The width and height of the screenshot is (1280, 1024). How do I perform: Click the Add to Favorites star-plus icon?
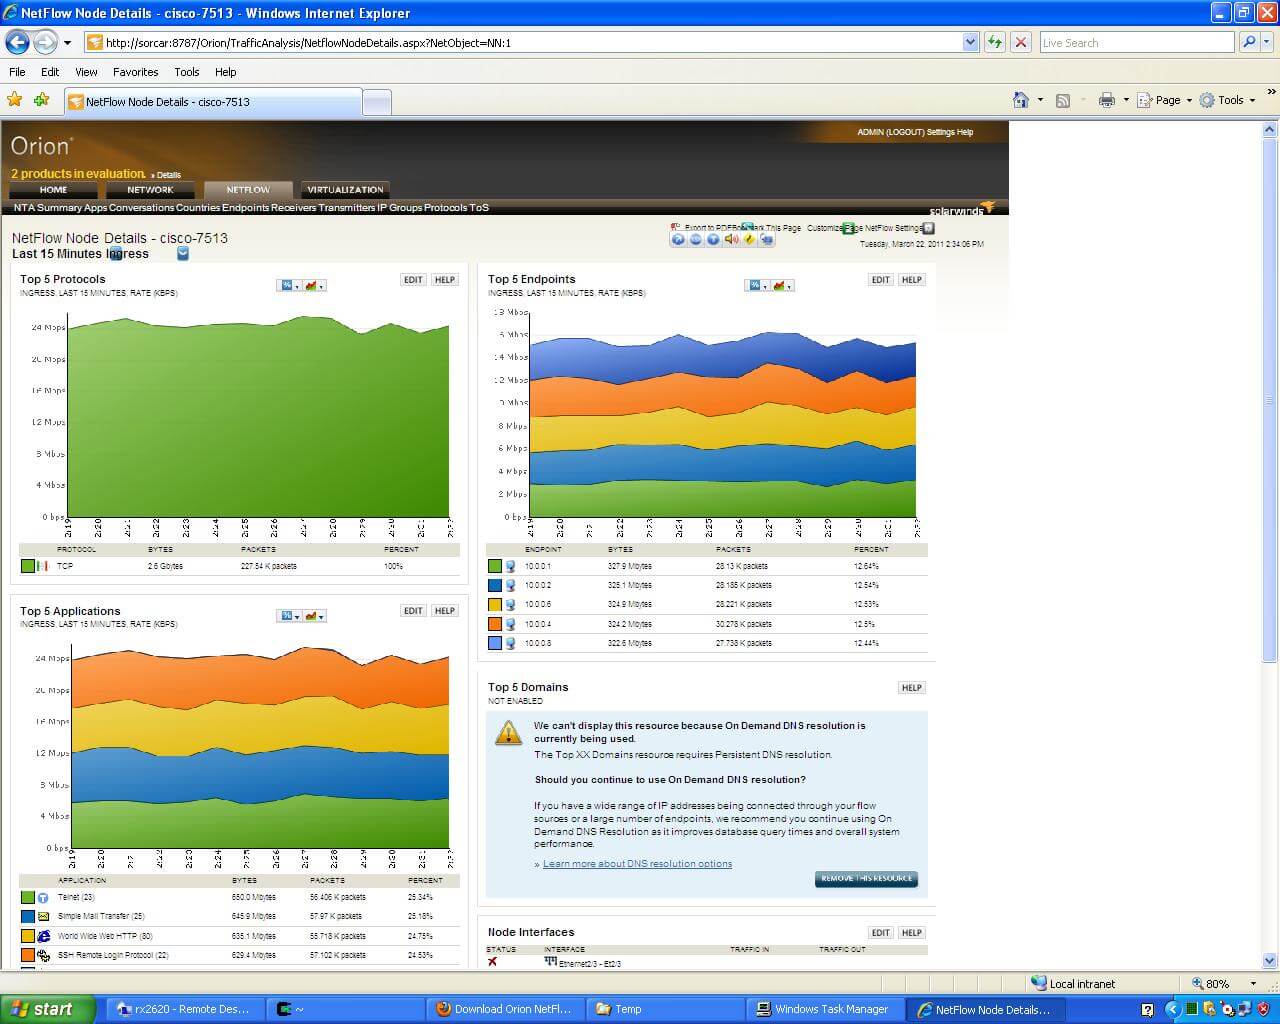point(42,100)
